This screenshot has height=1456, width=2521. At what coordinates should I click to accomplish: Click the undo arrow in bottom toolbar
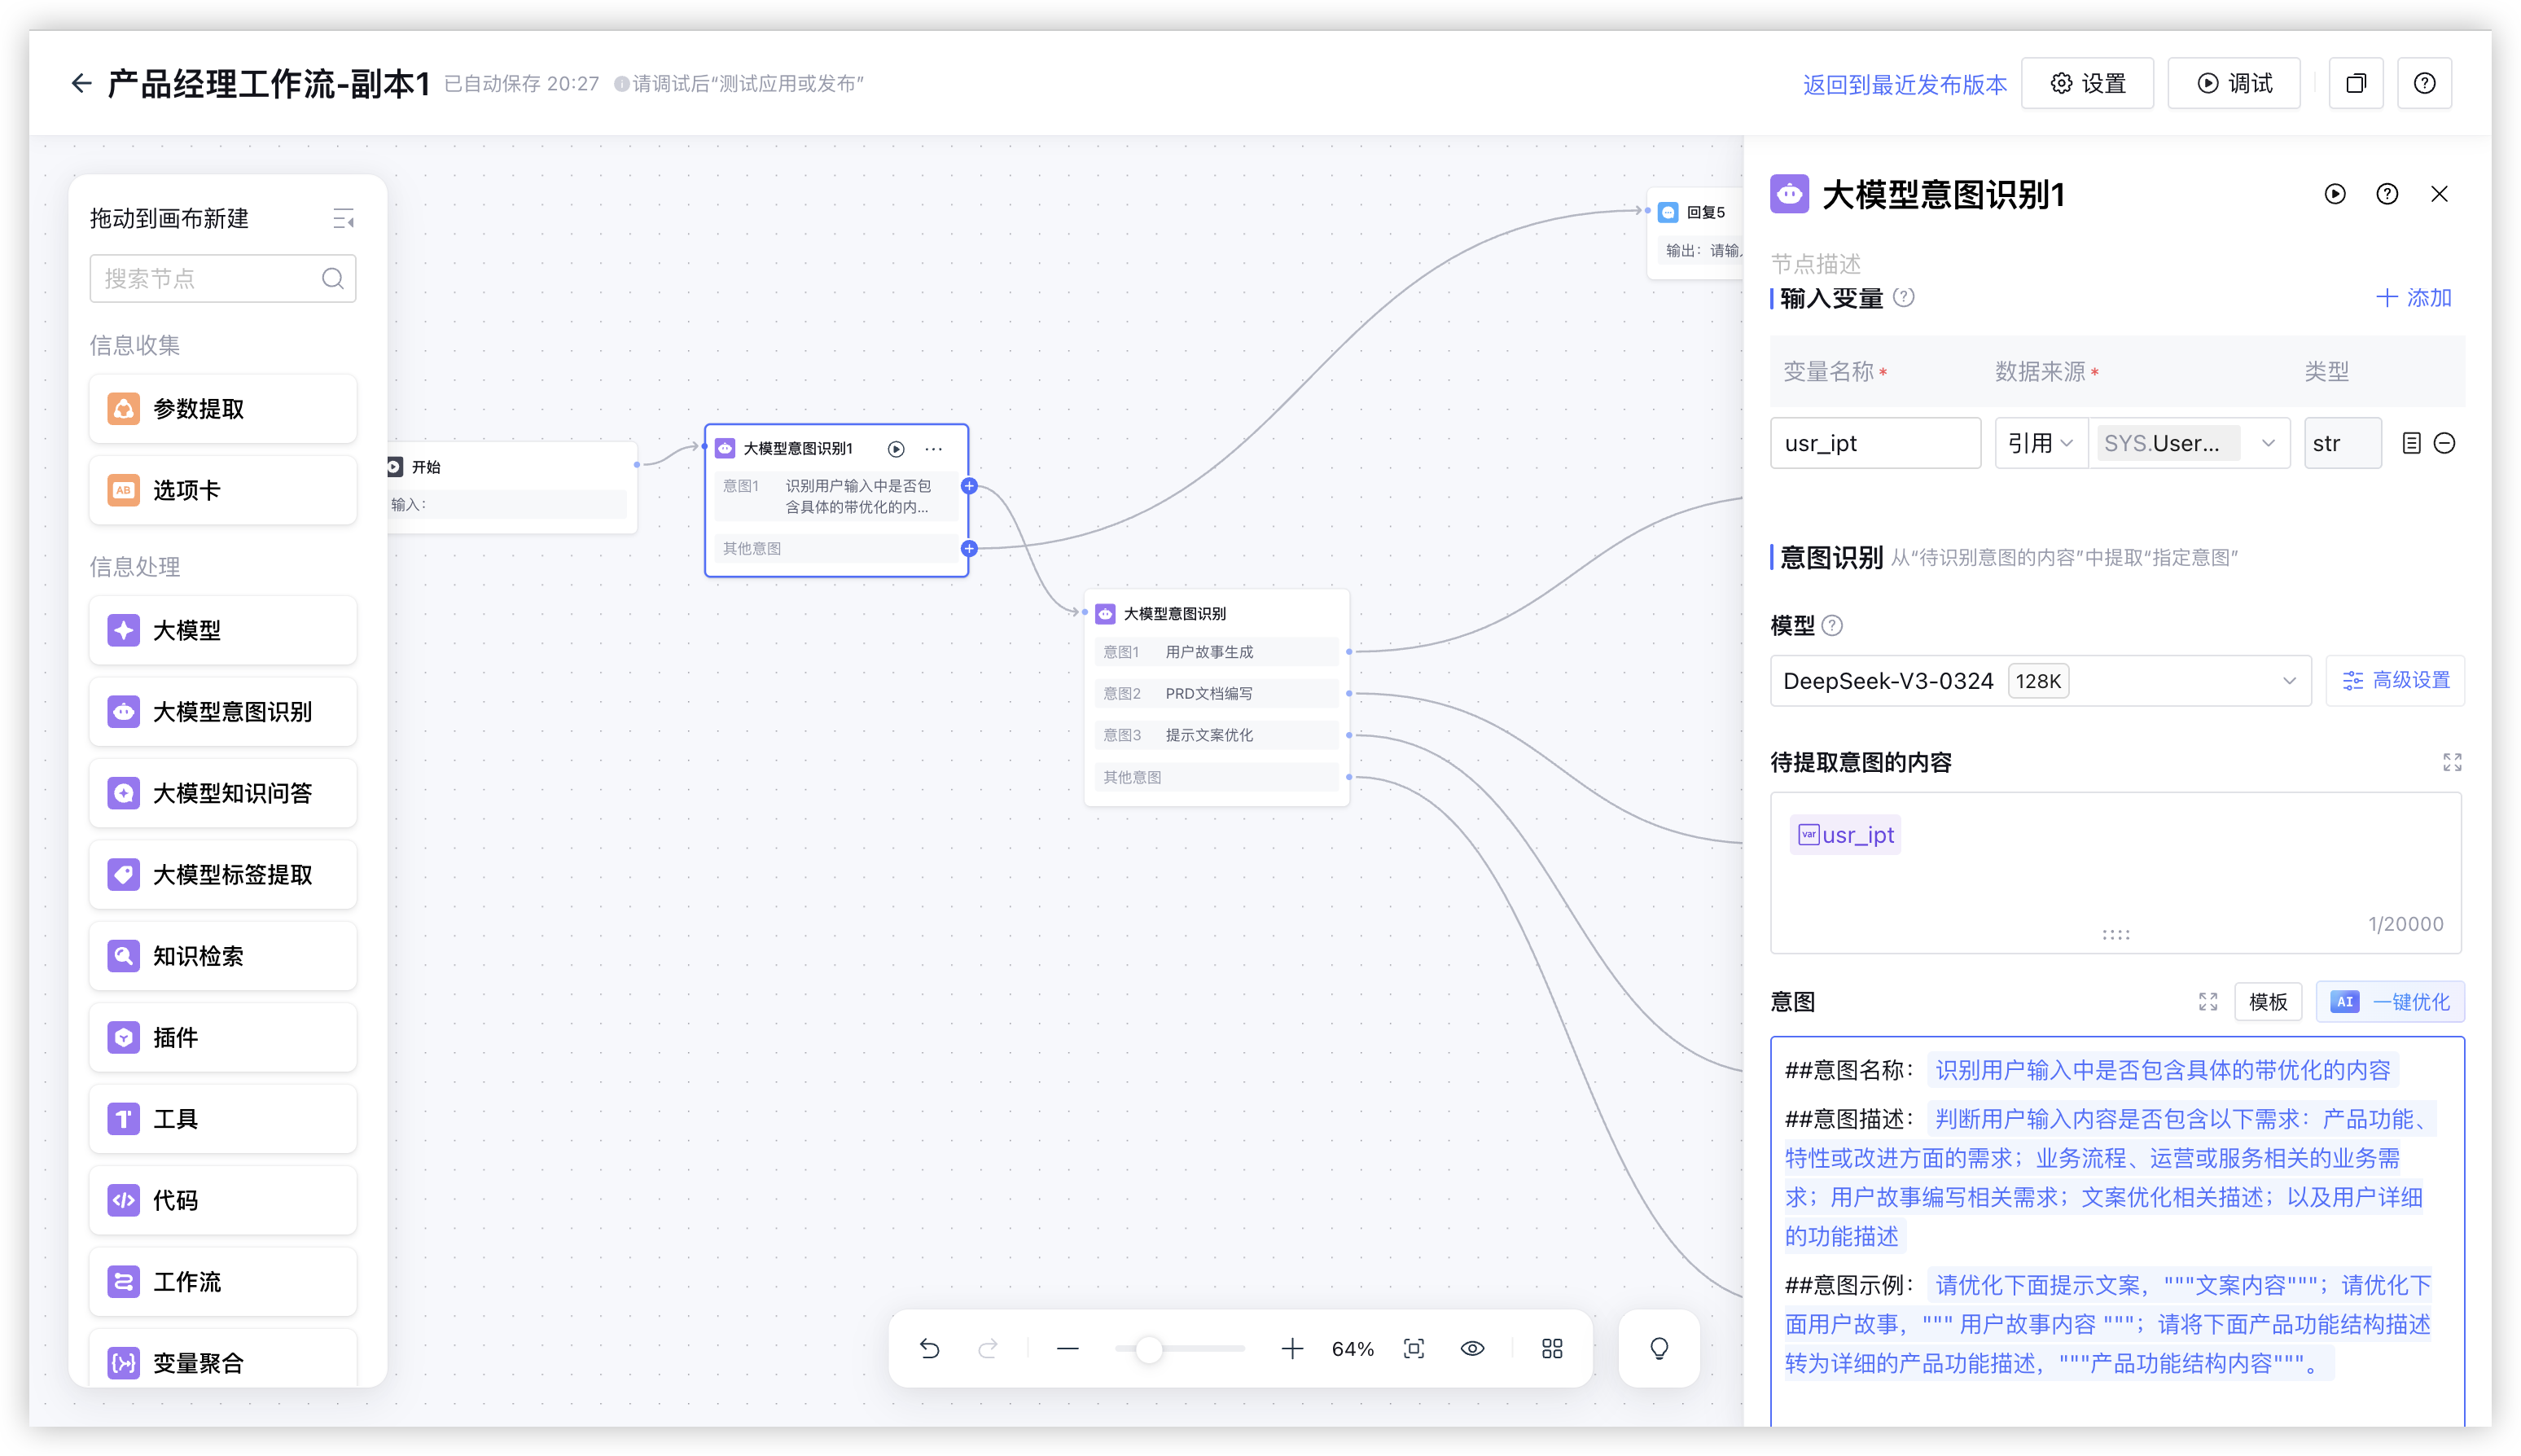click(929, 1348)
